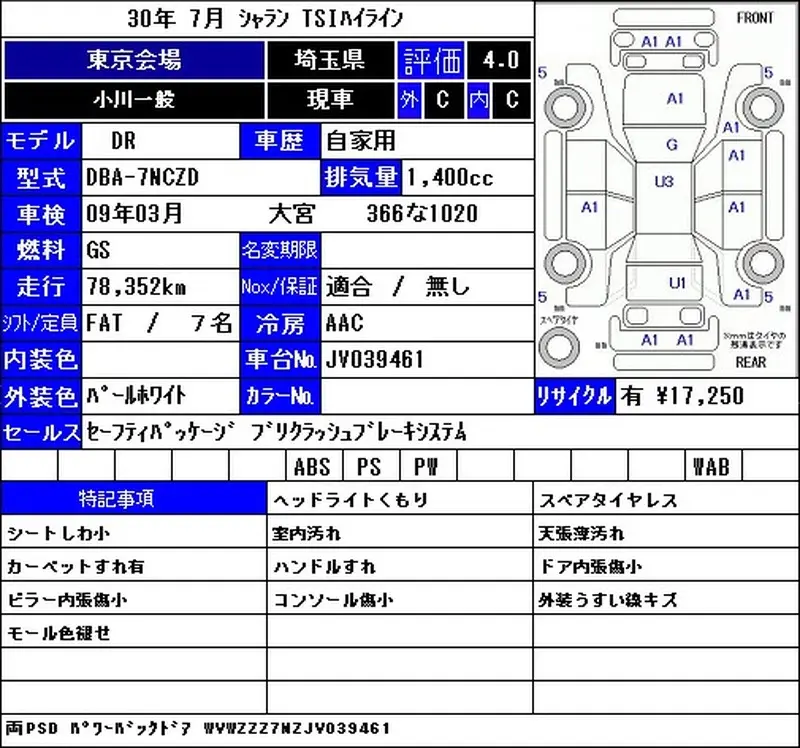Select the model value DR

point(123,141)
